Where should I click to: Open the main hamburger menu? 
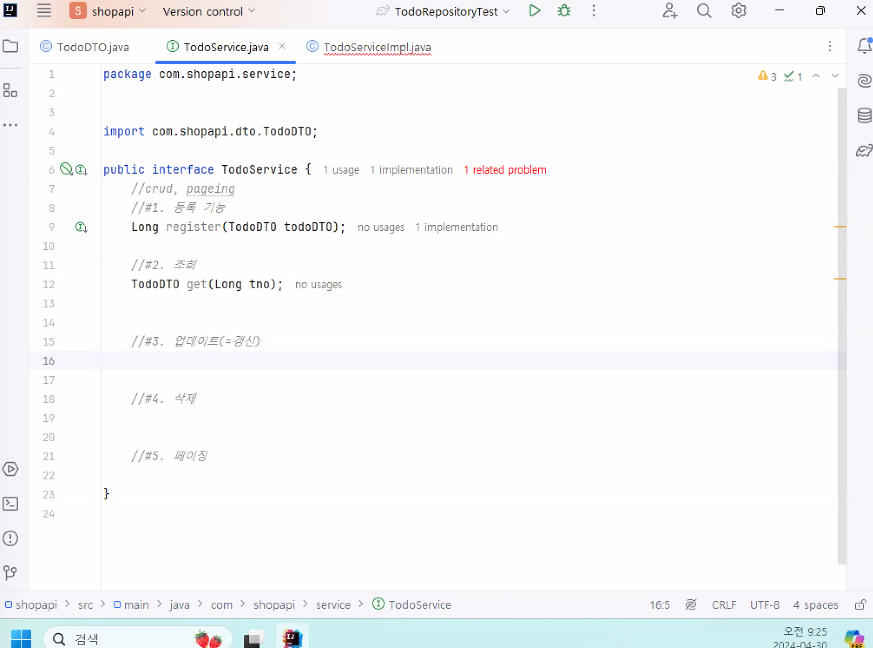click(43, 11)
